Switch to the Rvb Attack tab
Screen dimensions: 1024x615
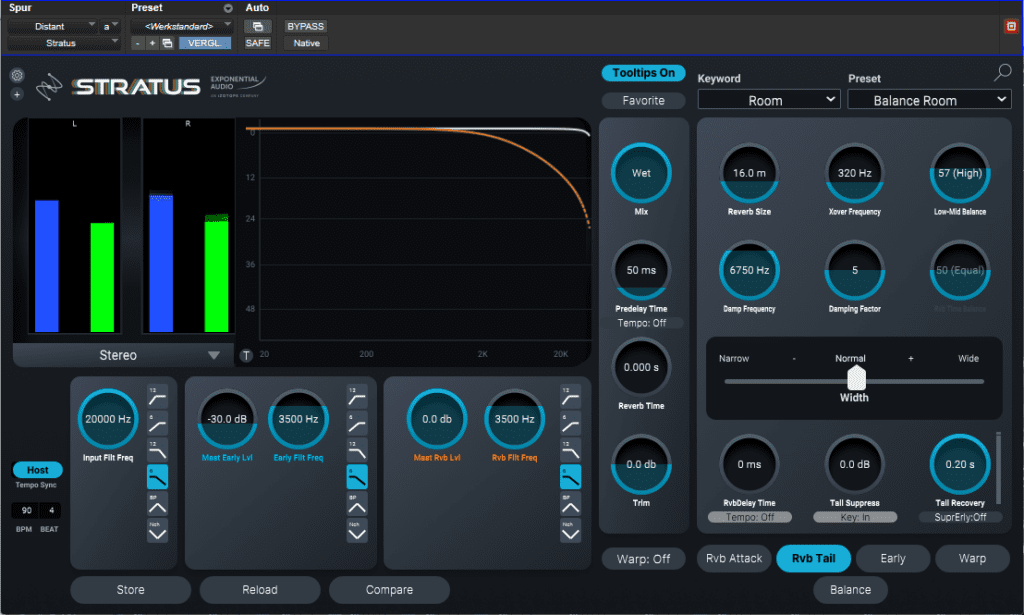[733, 559]
